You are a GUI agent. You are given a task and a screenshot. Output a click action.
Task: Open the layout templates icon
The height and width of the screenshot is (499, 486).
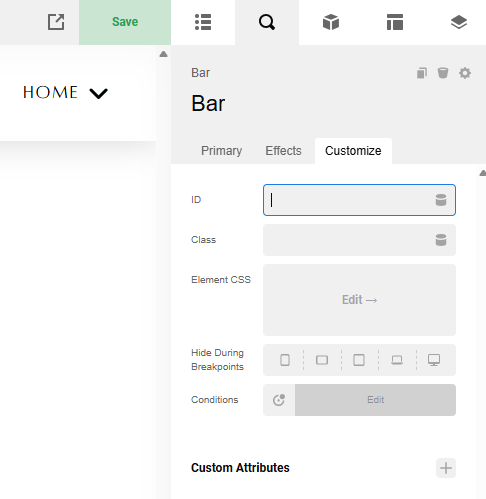pyautogui.click(x=395, y=22)
